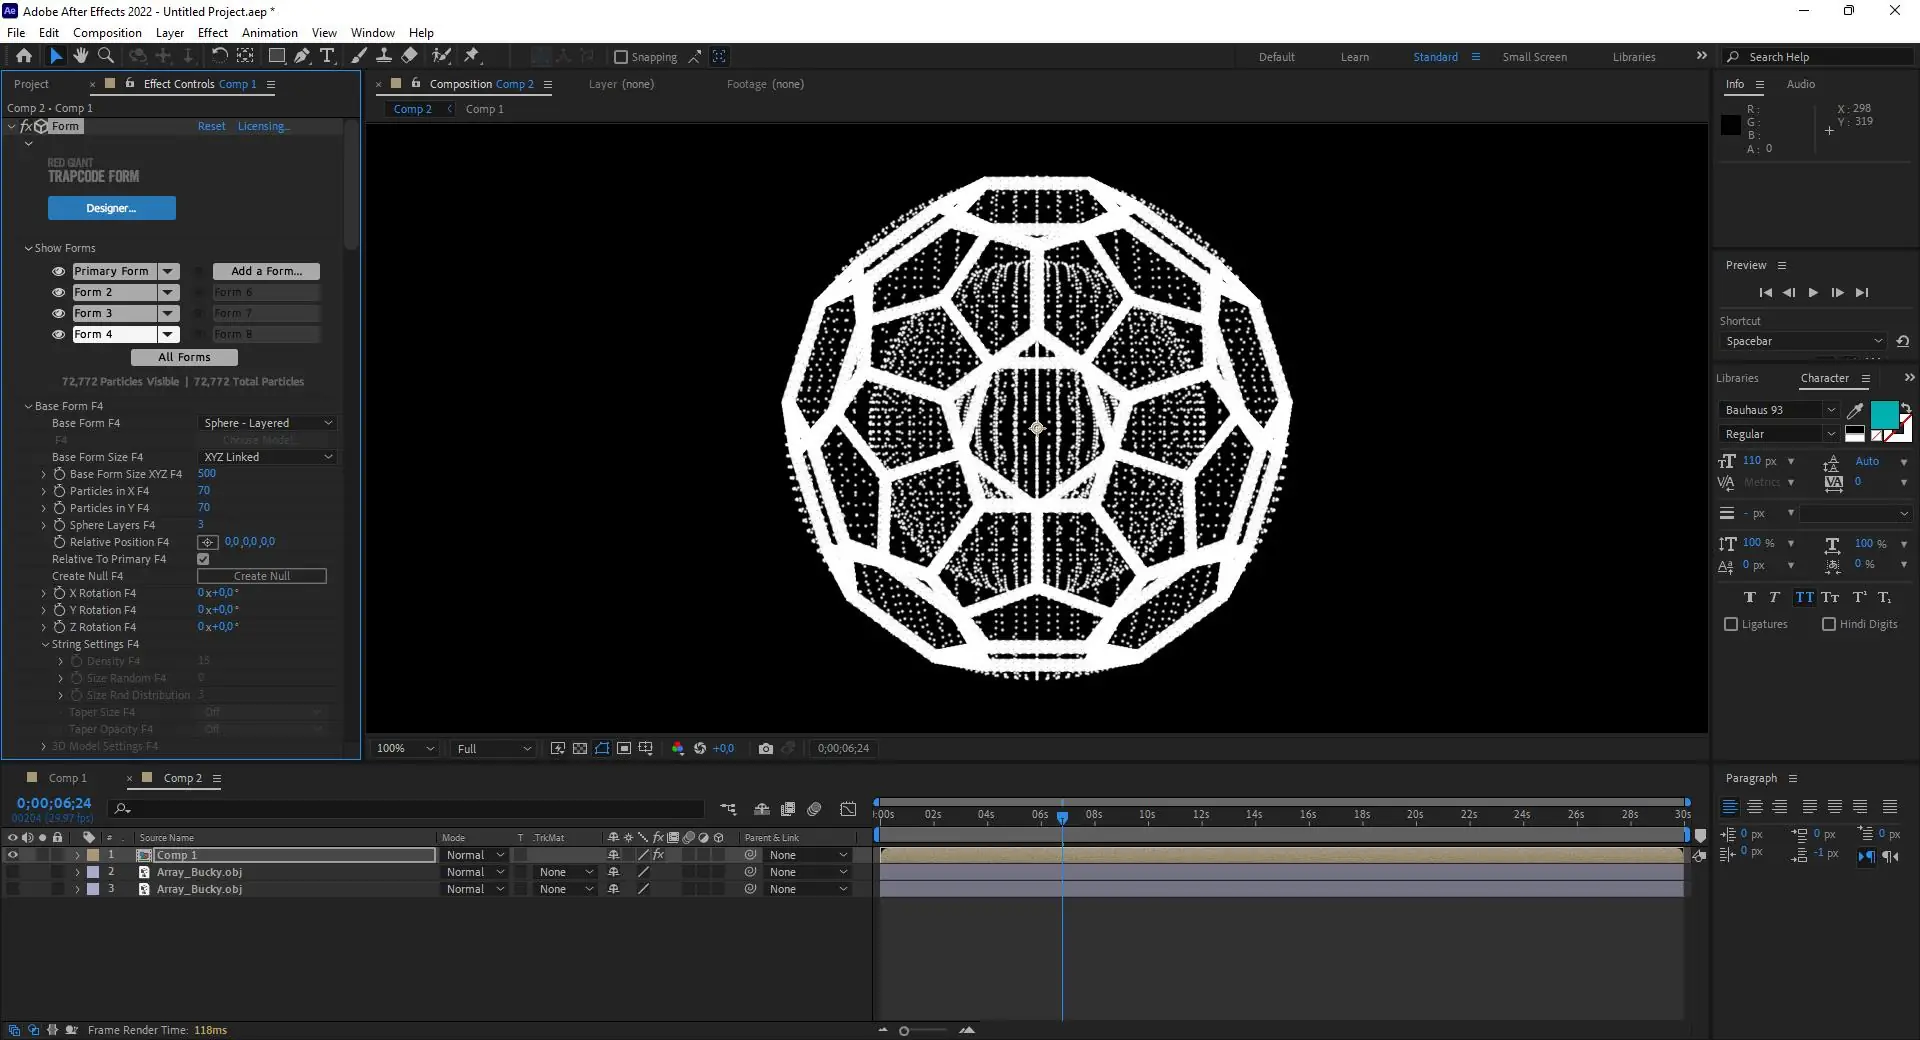Select the Puppet Pin tool
Viewport: 1920px width, 1040px height.
tap(472, 56)
